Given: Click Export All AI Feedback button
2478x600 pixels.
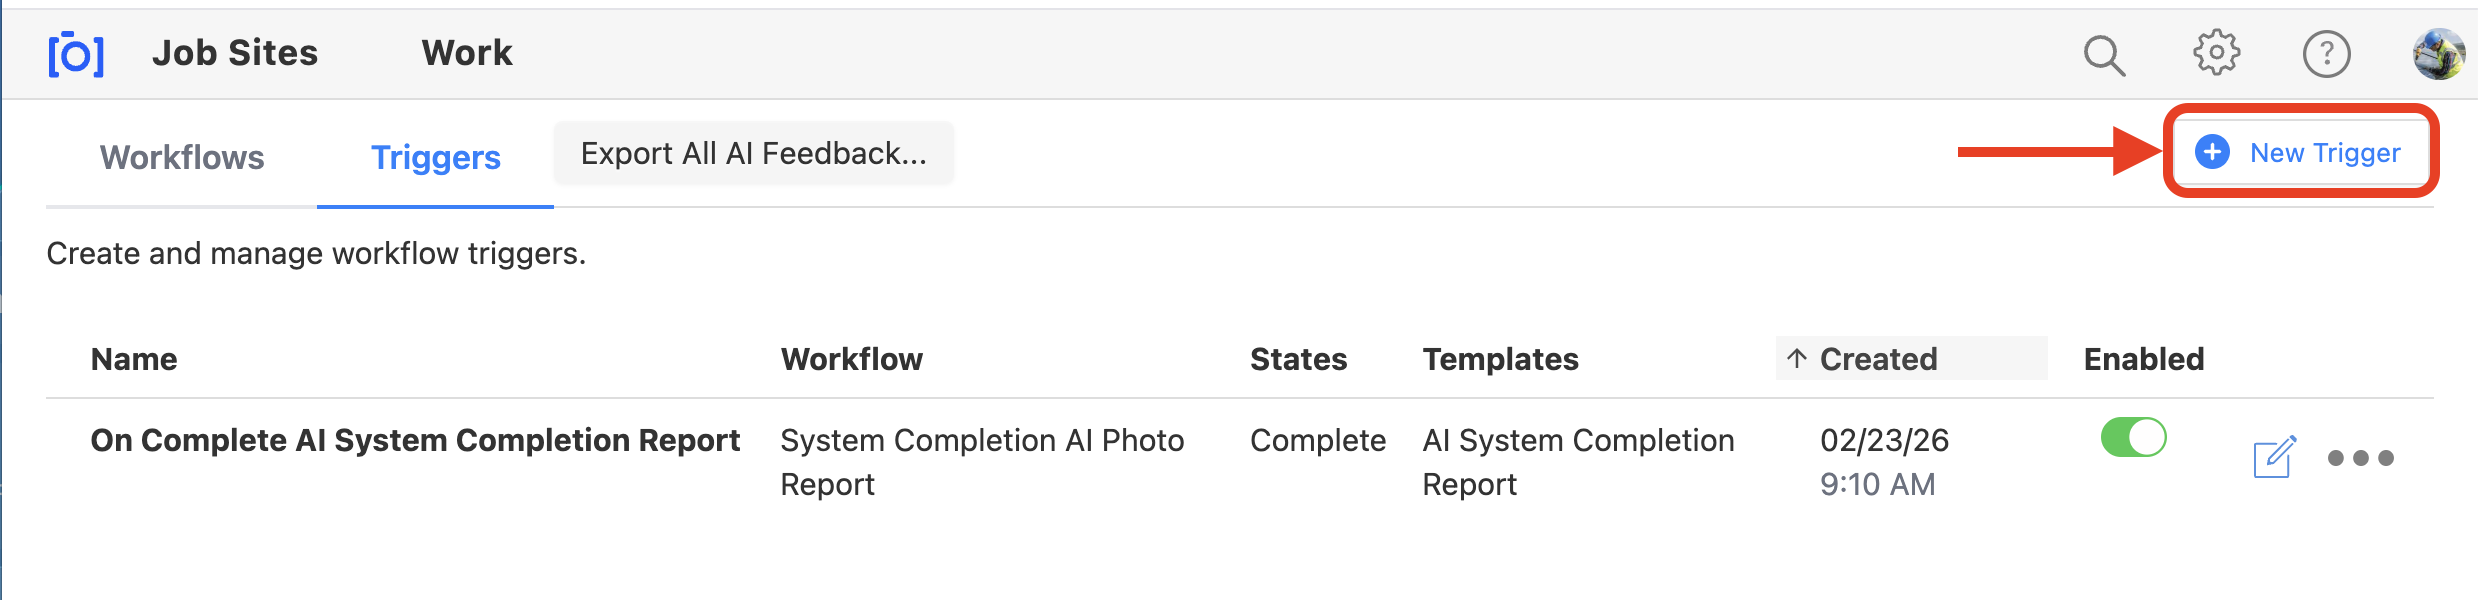Looking at the screenshot, I should pos(753,154).
